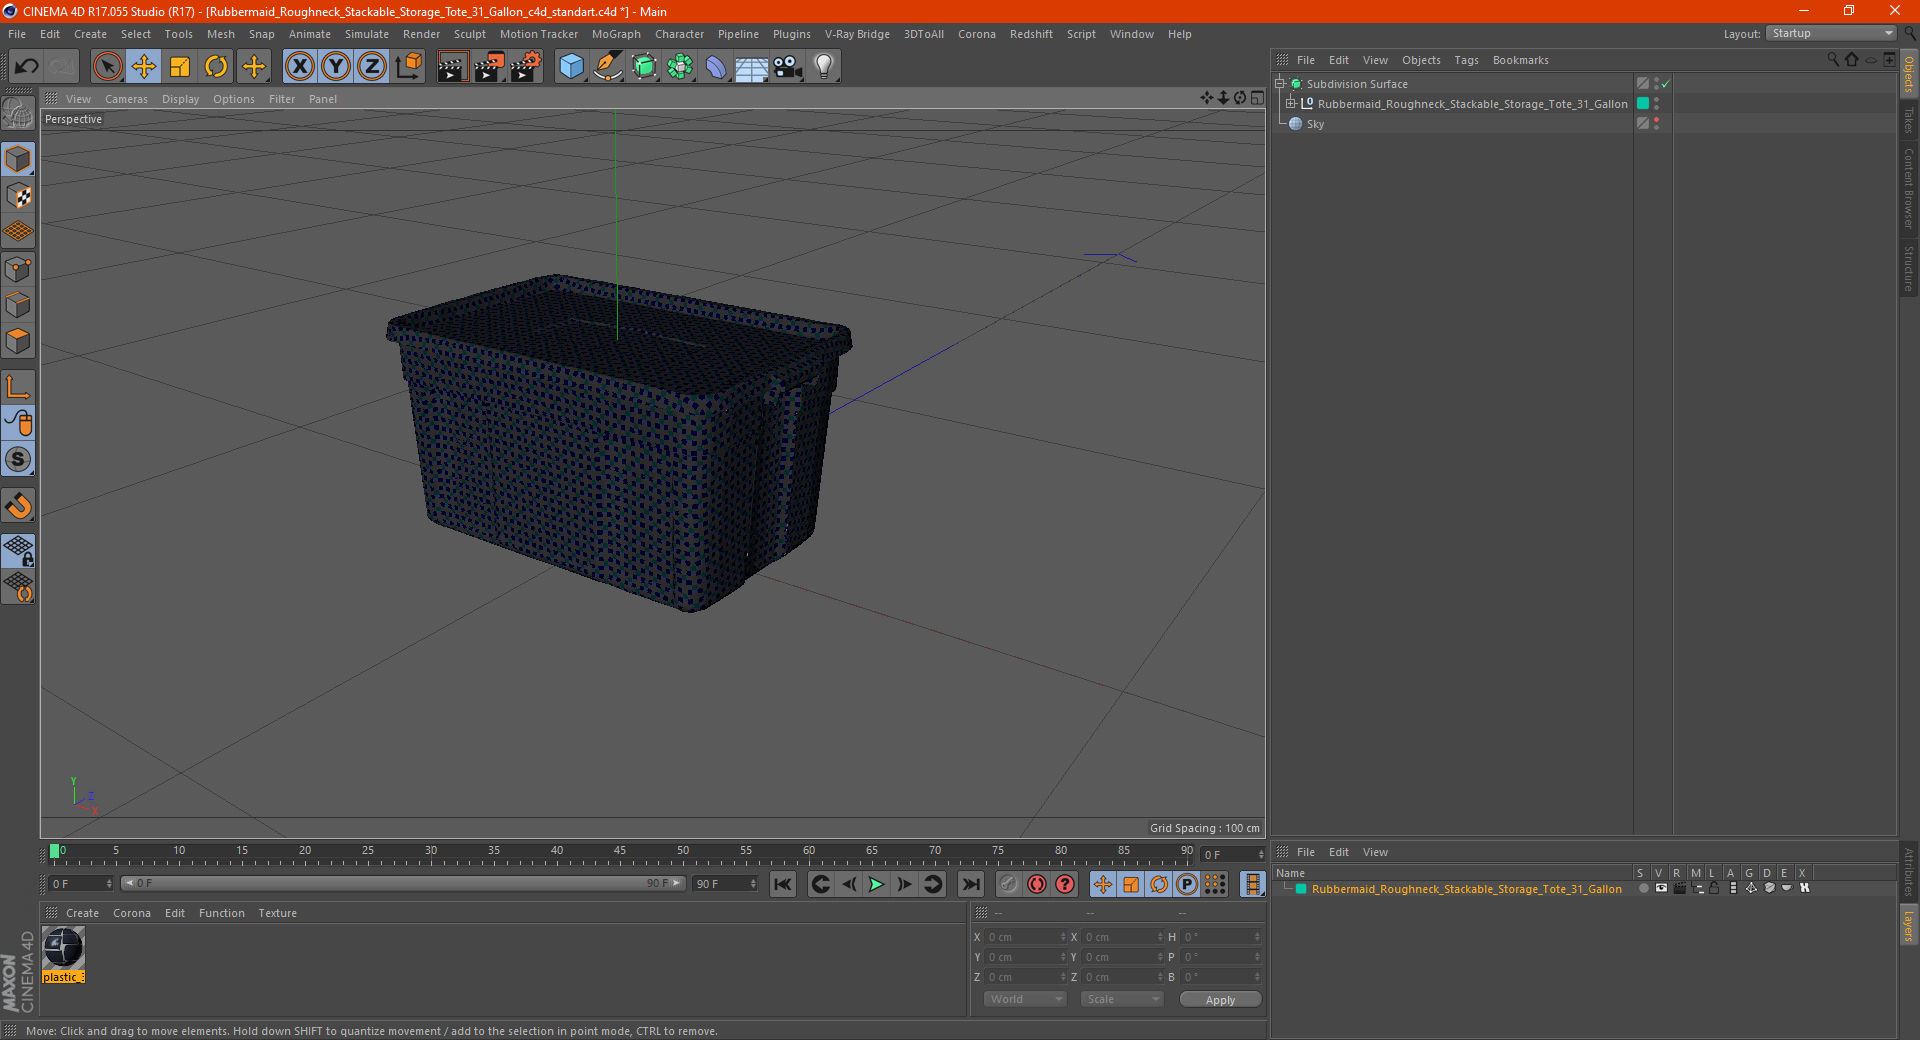Open the Scale mode dropdown
Viewport: 1920px width, 1040px height.
coord(1122,1000)
